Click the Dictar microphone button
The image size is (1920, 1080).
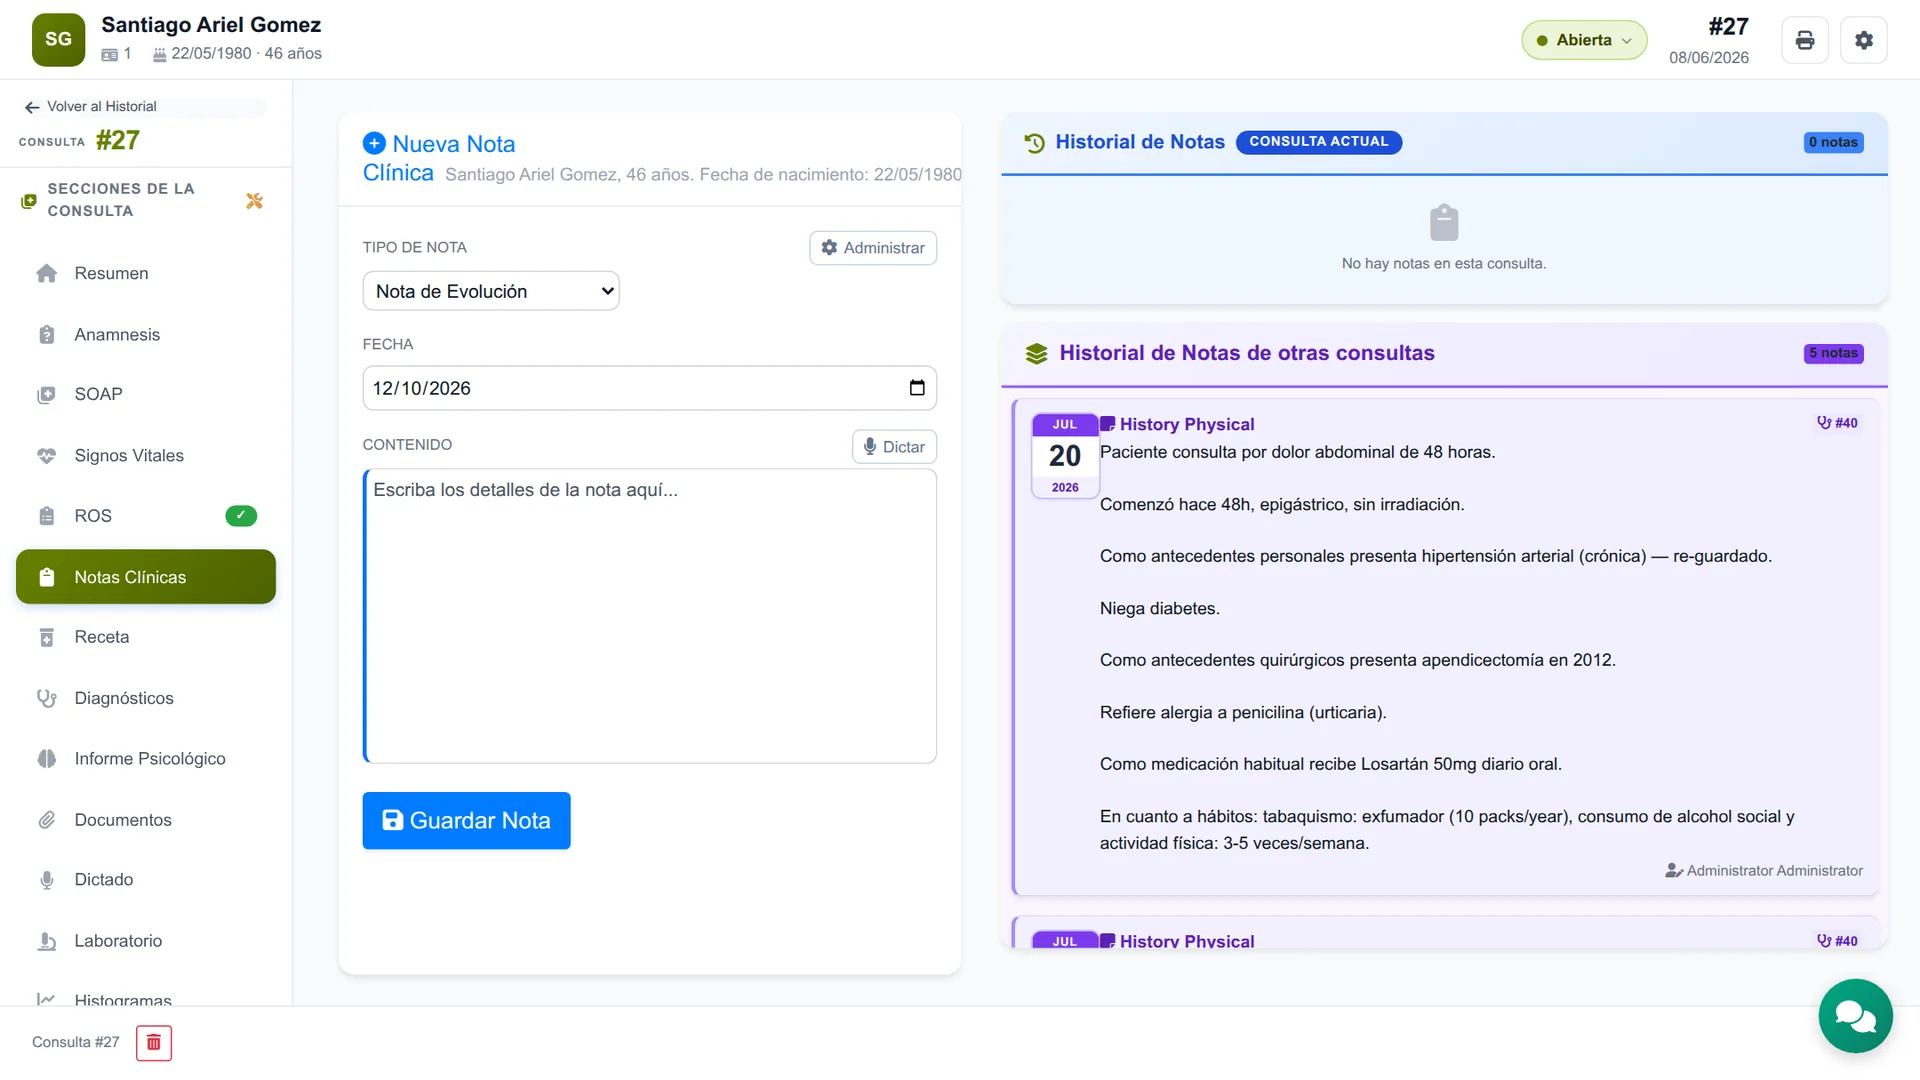click(x=894, y=447)
